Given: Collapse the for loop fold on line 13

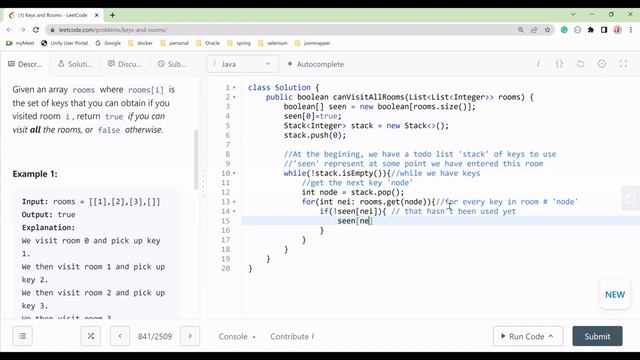Looking at the screenshot, I should coord(234,202).
